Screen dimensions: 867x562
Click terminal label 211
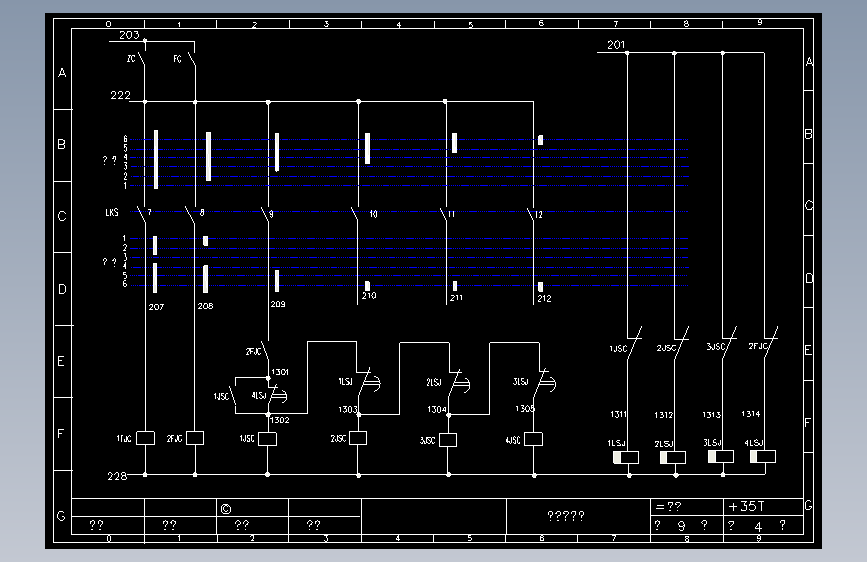pyautogui.click(x=456, y=298)
